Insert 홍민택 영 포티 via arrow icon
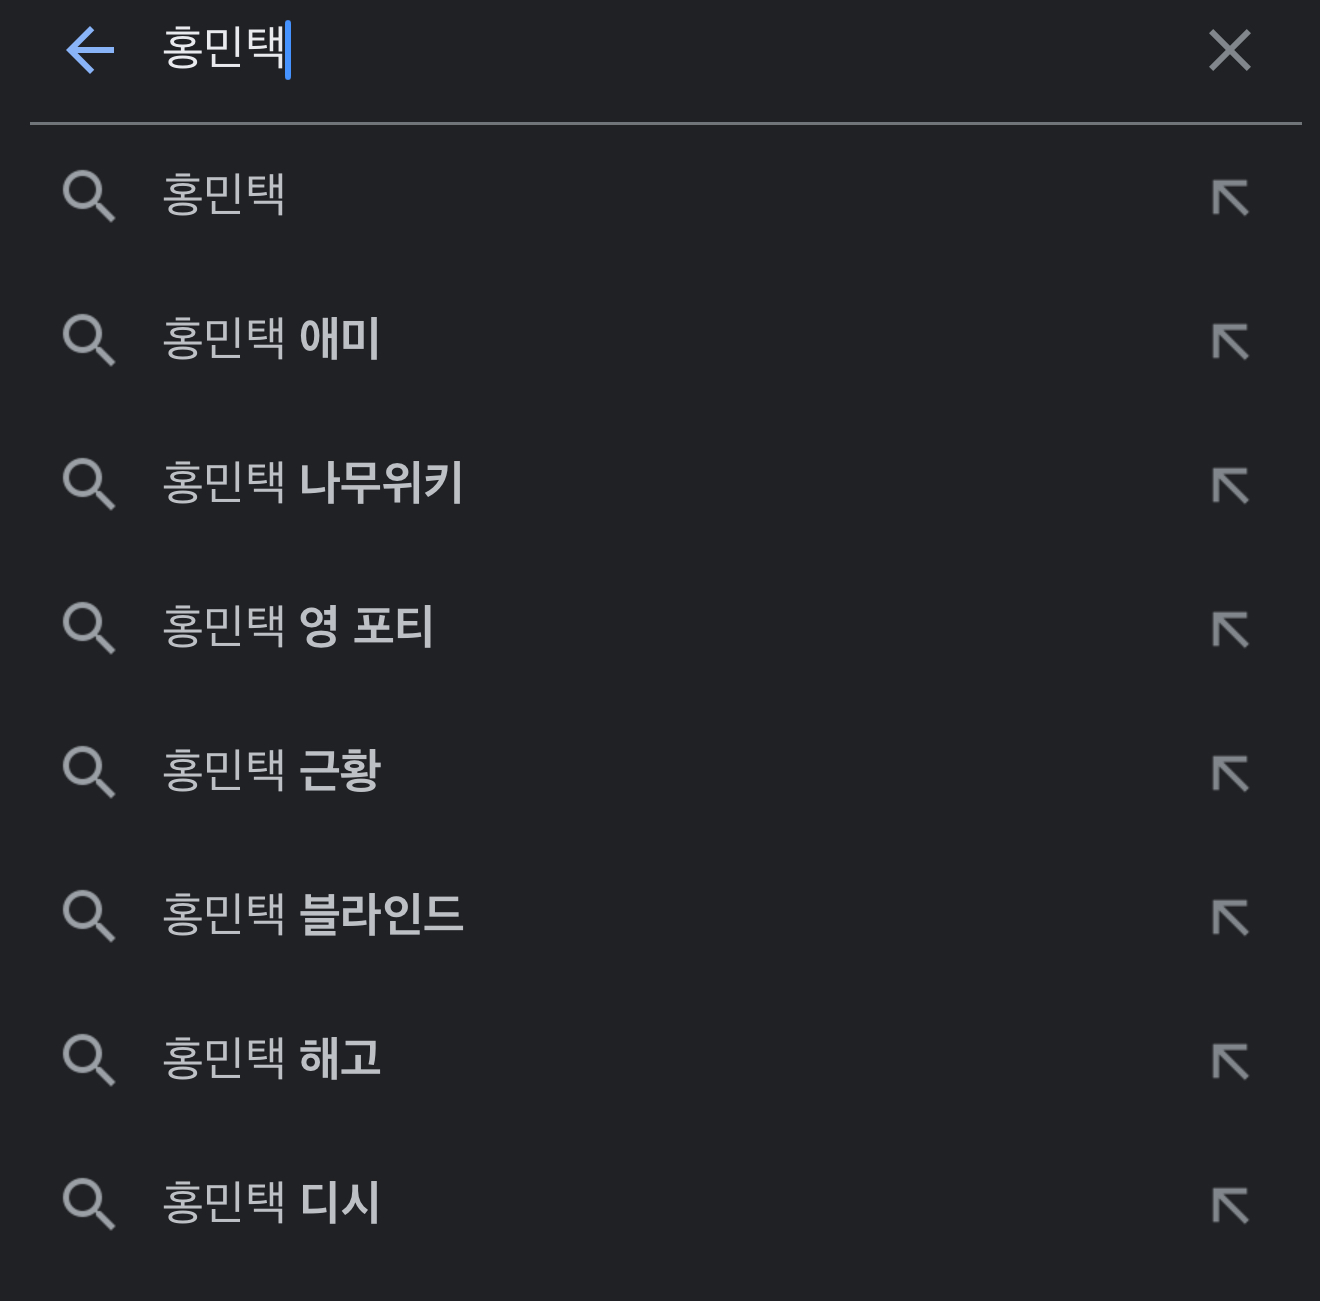Screen dimensions: 1320x1301 tap(1230, 629)
